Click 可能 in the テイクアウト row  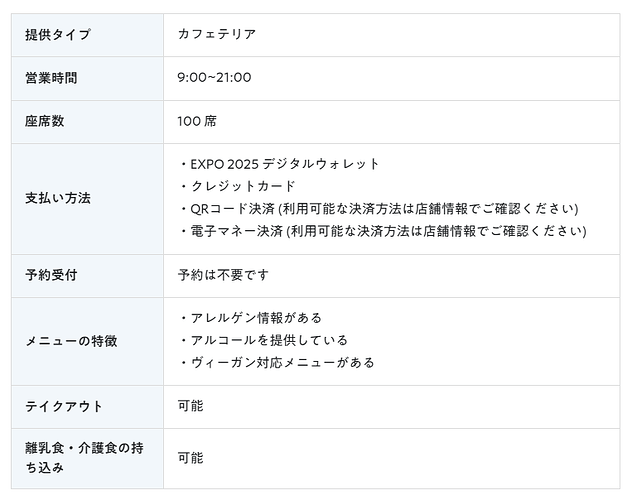click(x=190, y=407)
